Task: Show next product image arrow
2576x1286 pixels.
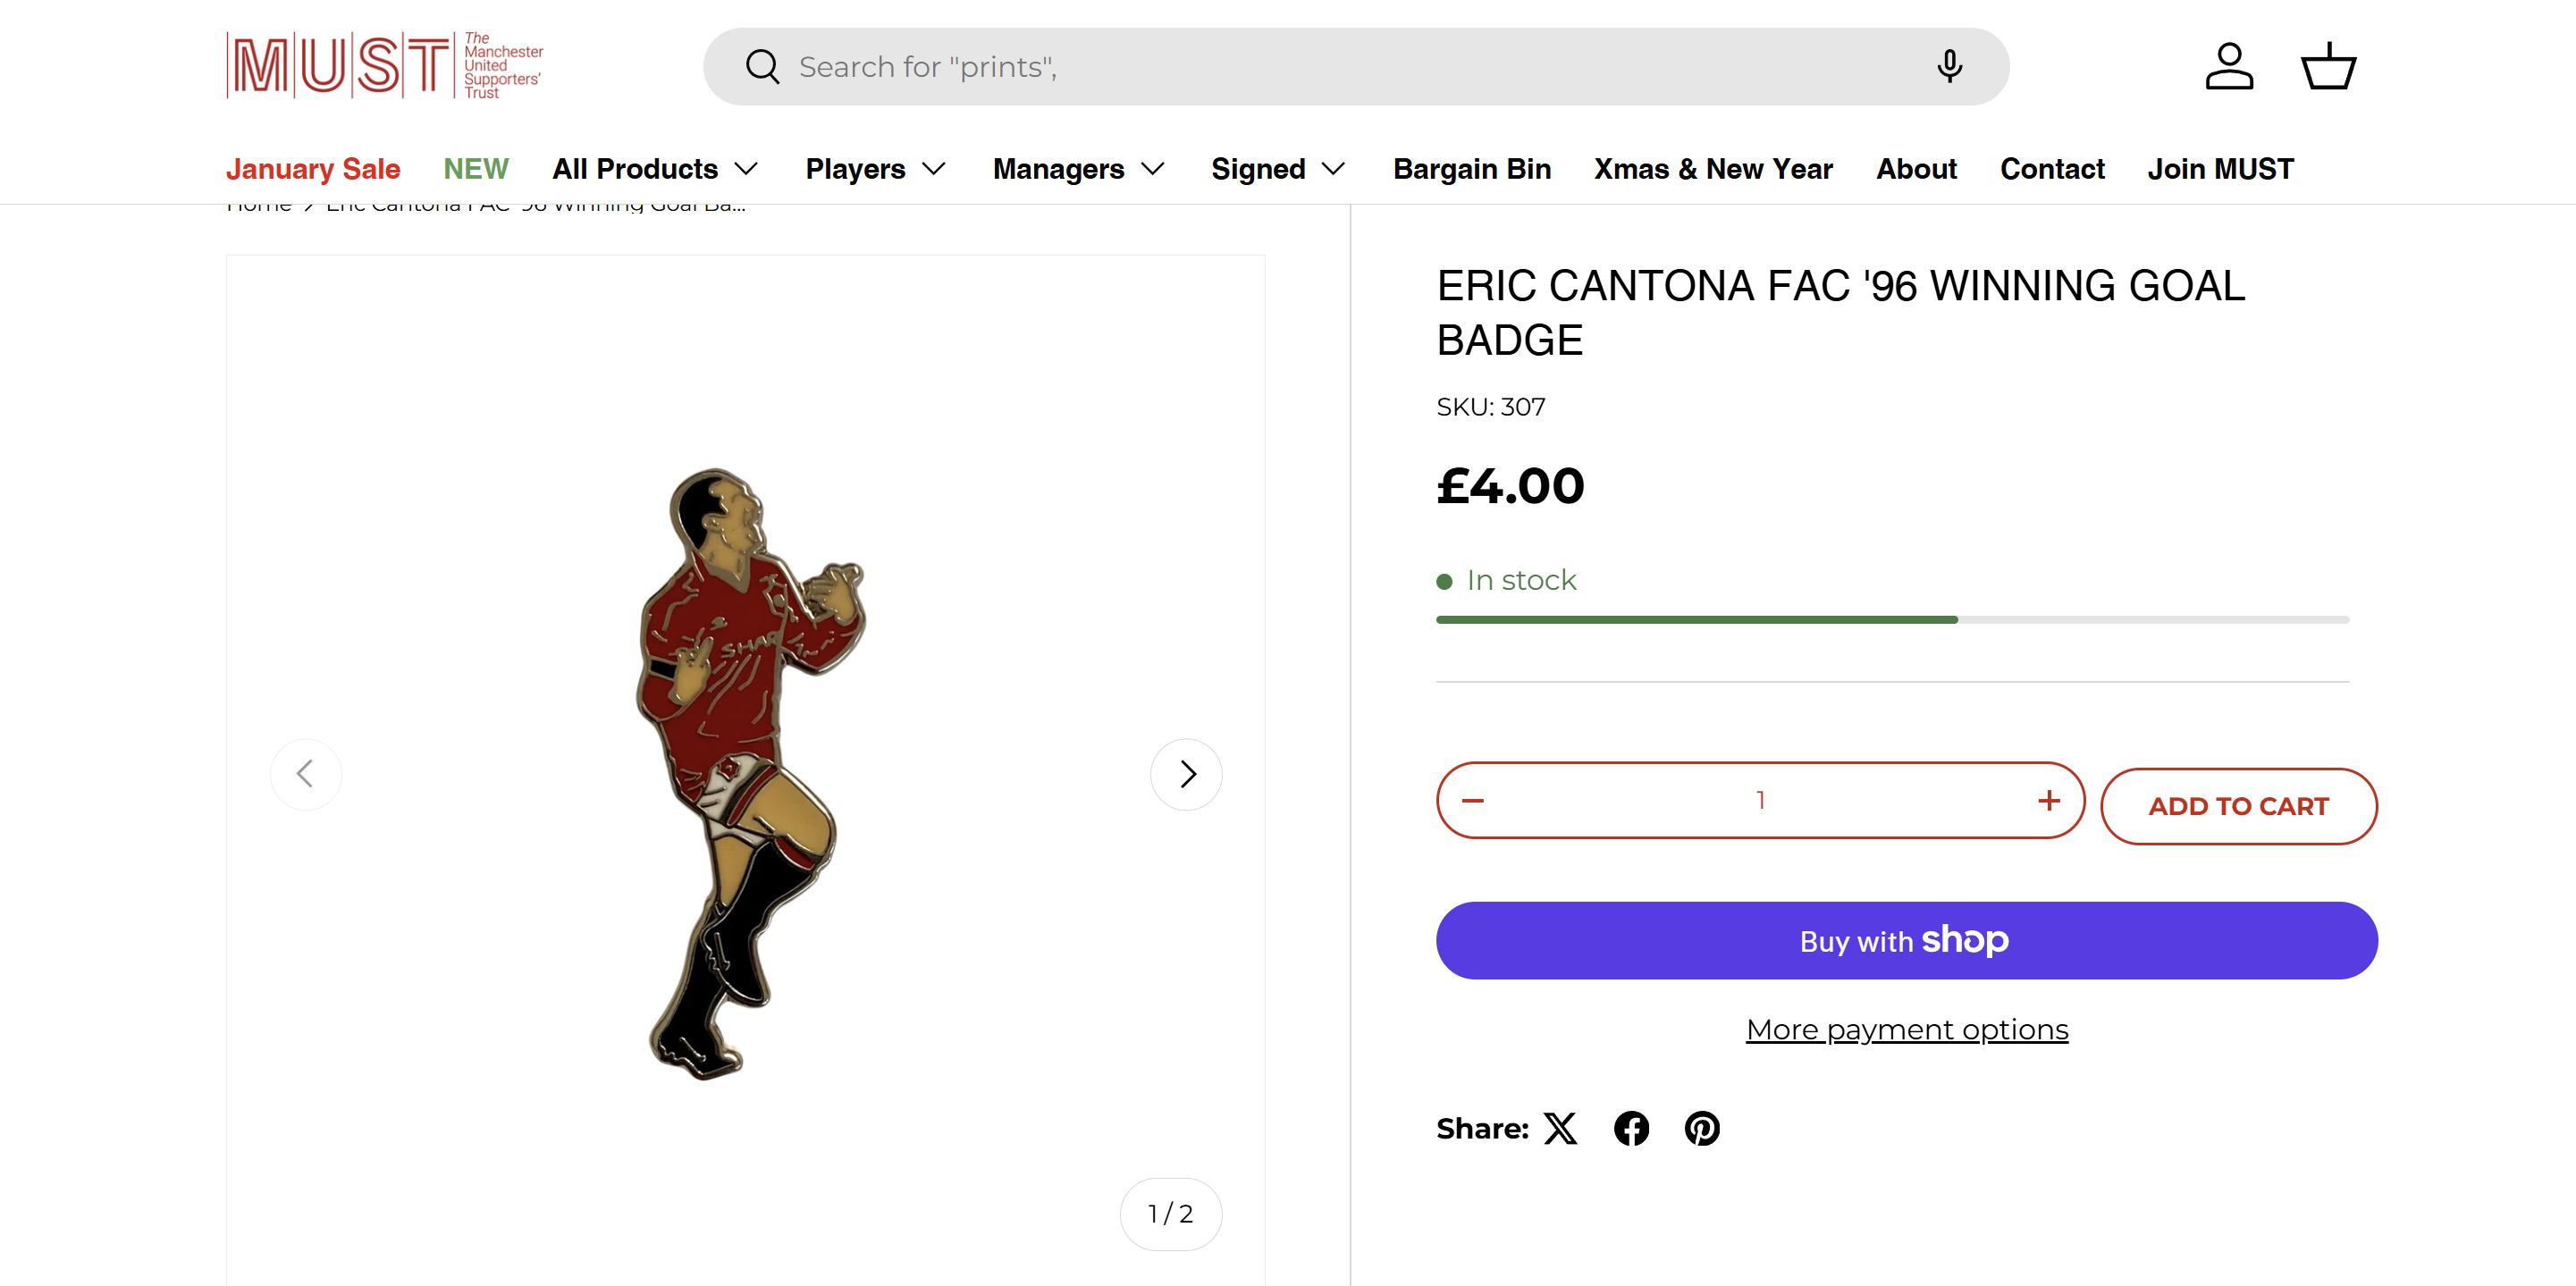Action: click(x=1187, y=774)
